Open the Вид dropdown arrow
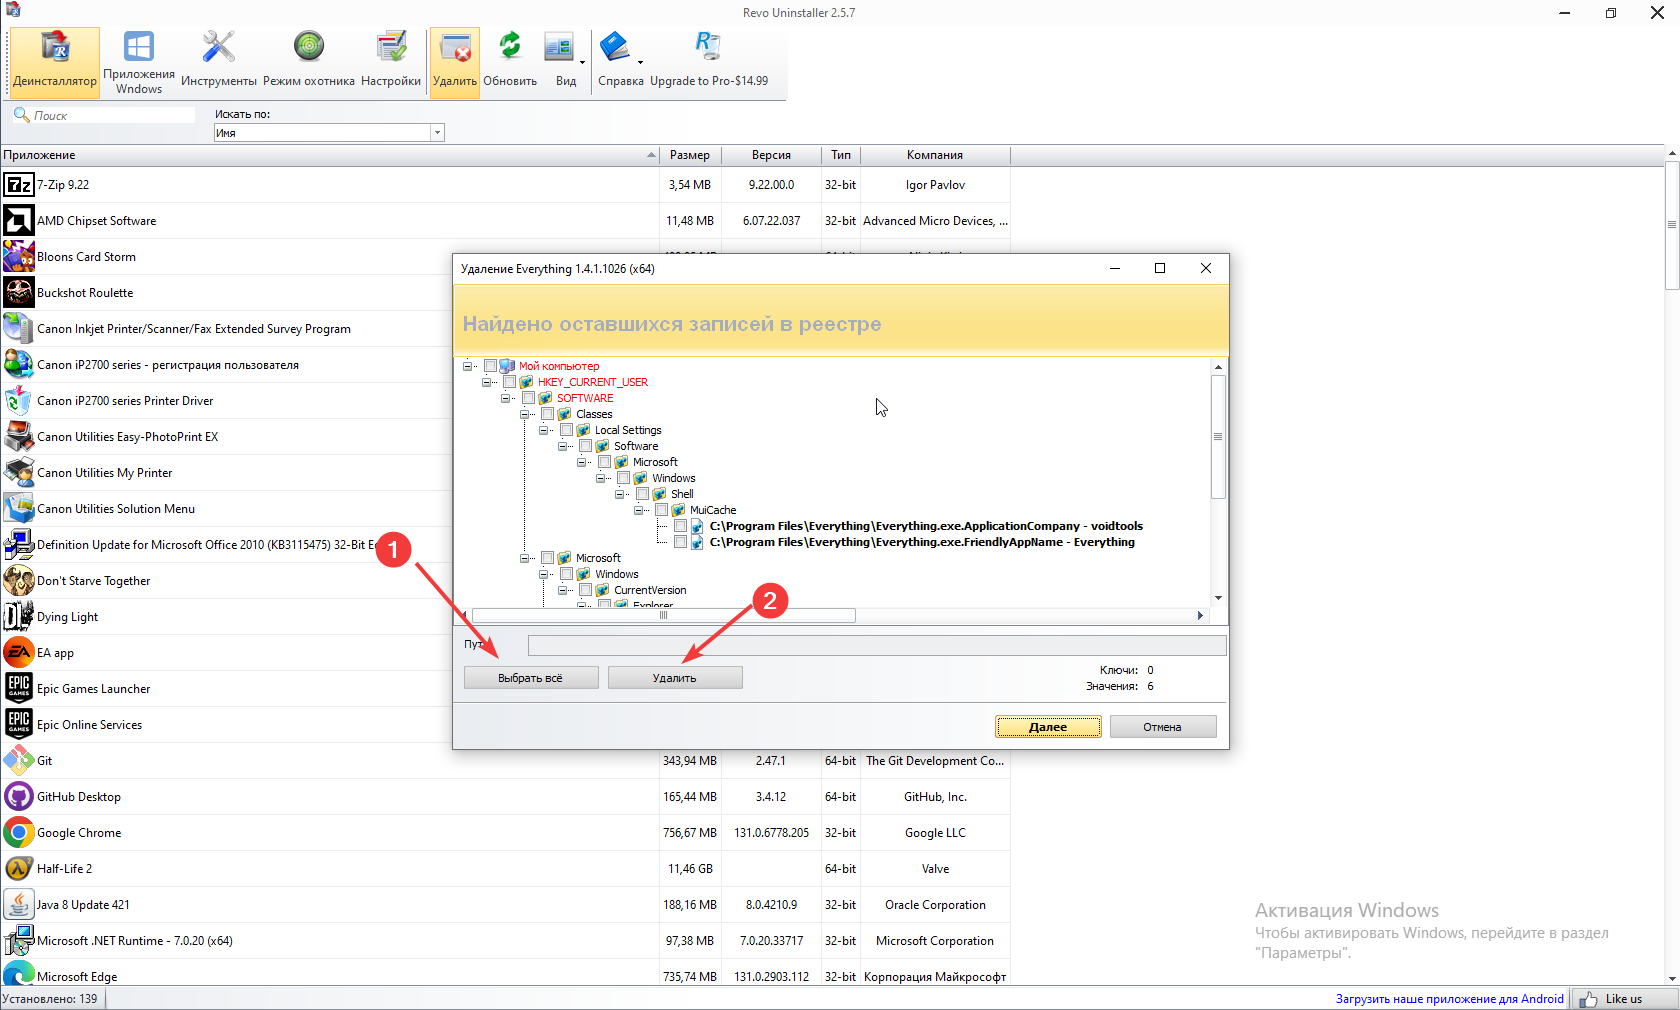The image size is (1680, 1010). (582, 63)
